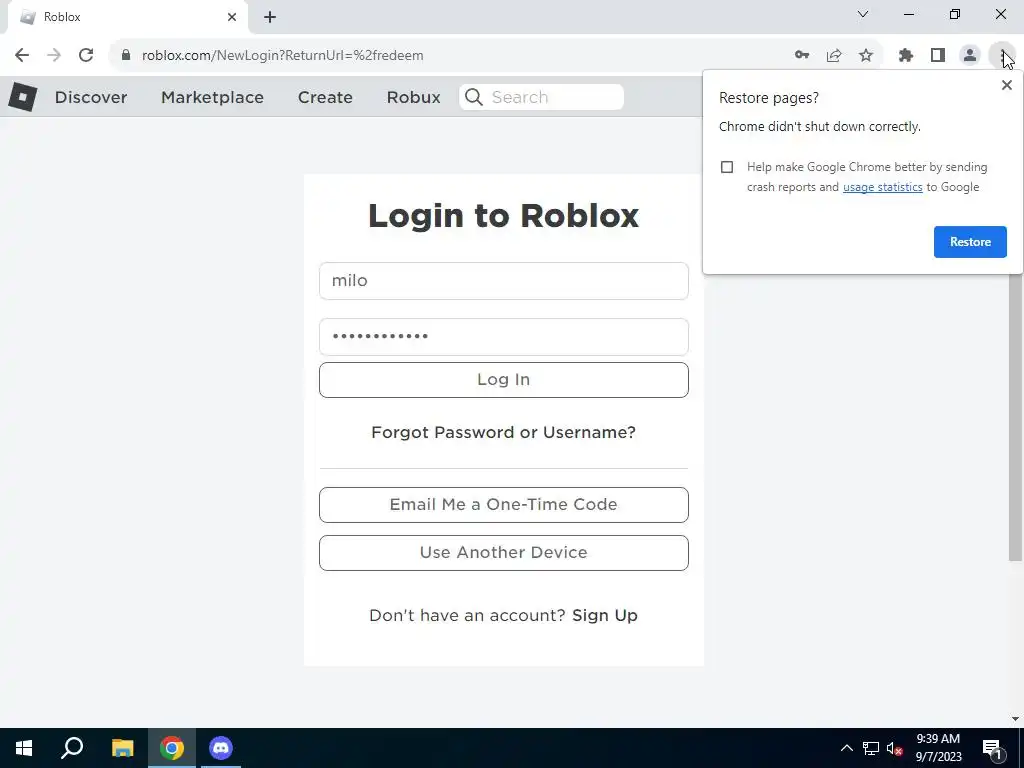
Task: Open the Chrome three-dot menu
Action: [x=1002, y=56]
